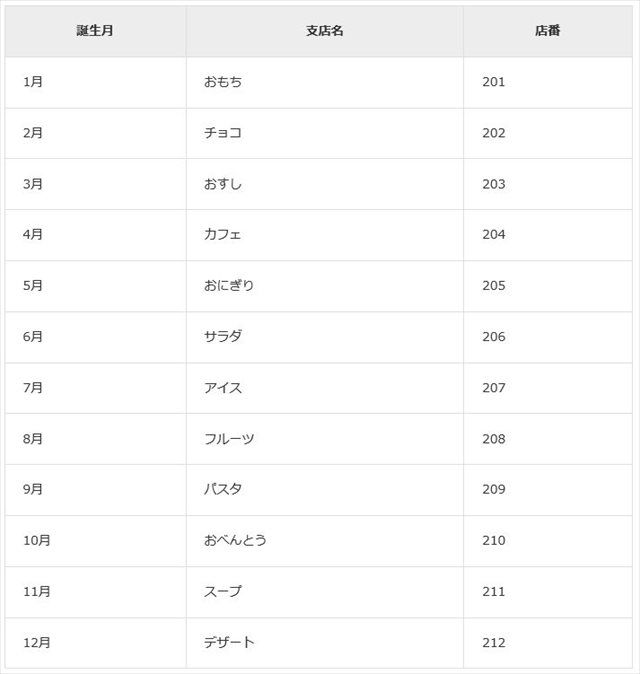Select the 1月 cell
The width and height of the screenshot is (640, 674).
33,82
